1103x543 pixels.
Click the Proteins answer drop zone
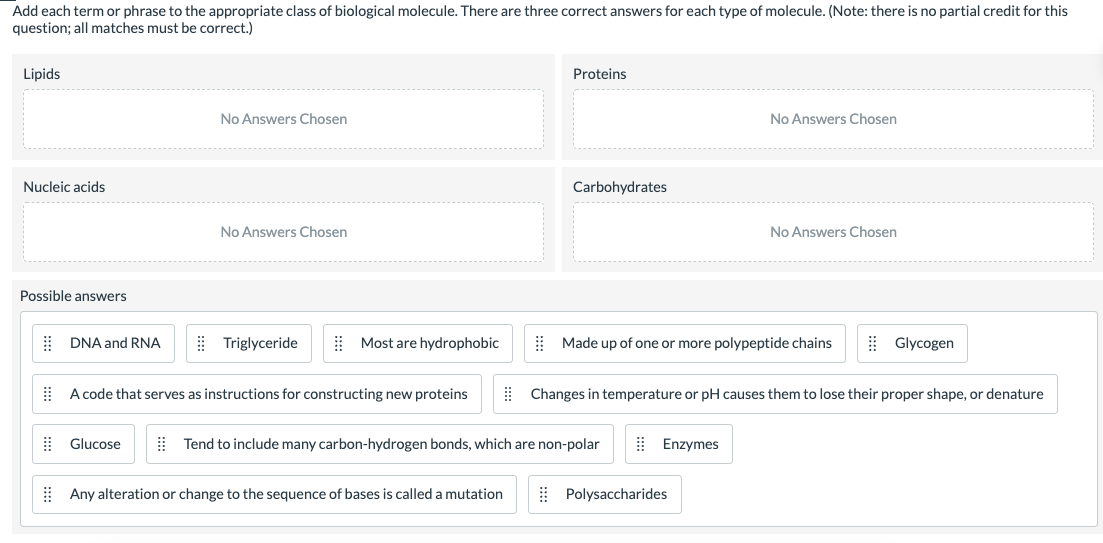[x=833, y=119]
